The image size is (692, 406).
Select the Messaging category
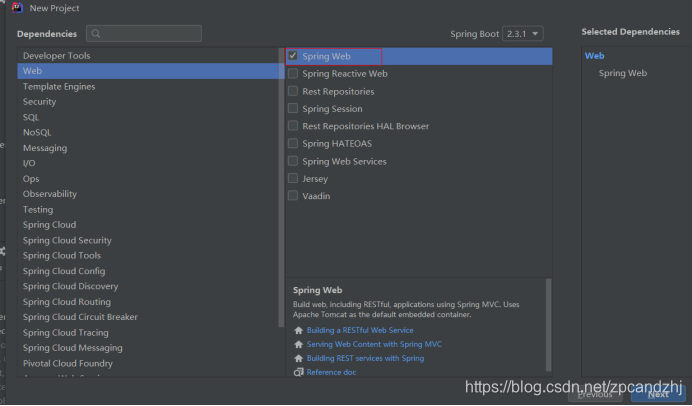[148, 148]
